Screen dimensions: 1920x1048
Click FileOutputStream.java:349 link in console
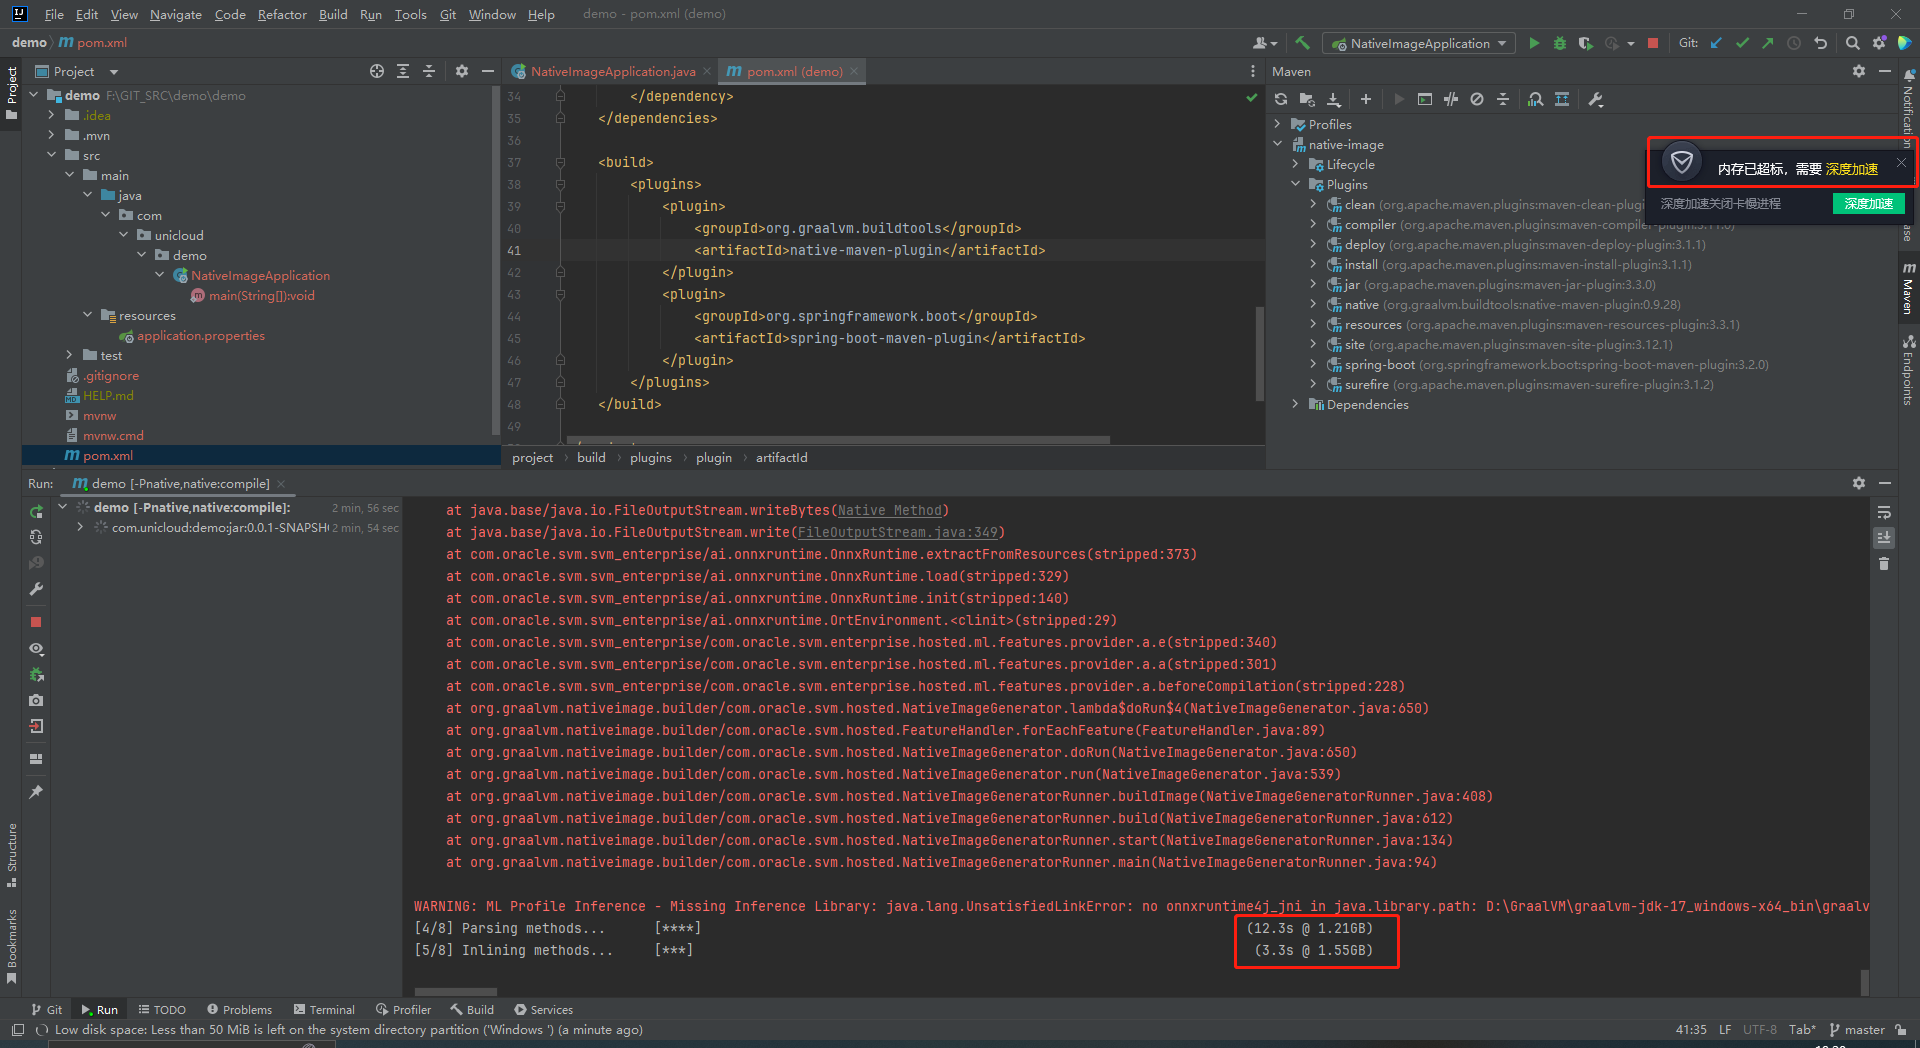[x=898, y=532]
